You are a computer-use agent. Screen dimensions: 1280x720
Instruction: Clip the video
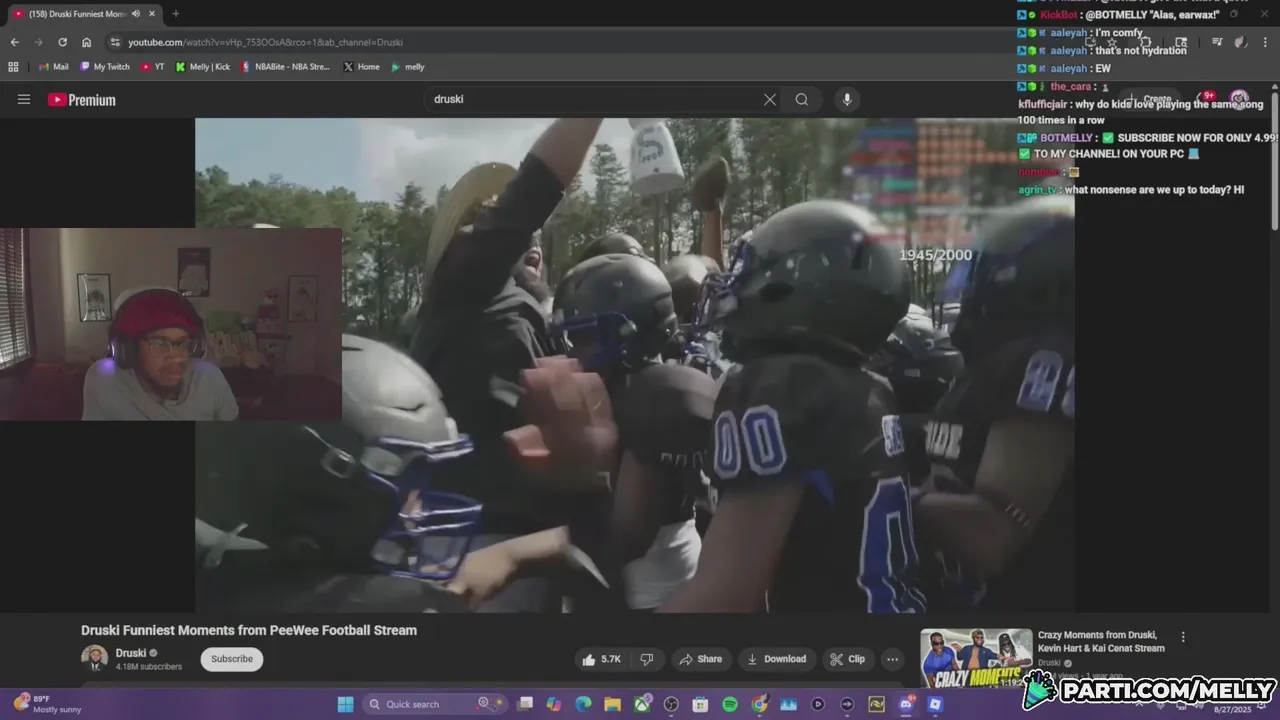tap(848, 659)
